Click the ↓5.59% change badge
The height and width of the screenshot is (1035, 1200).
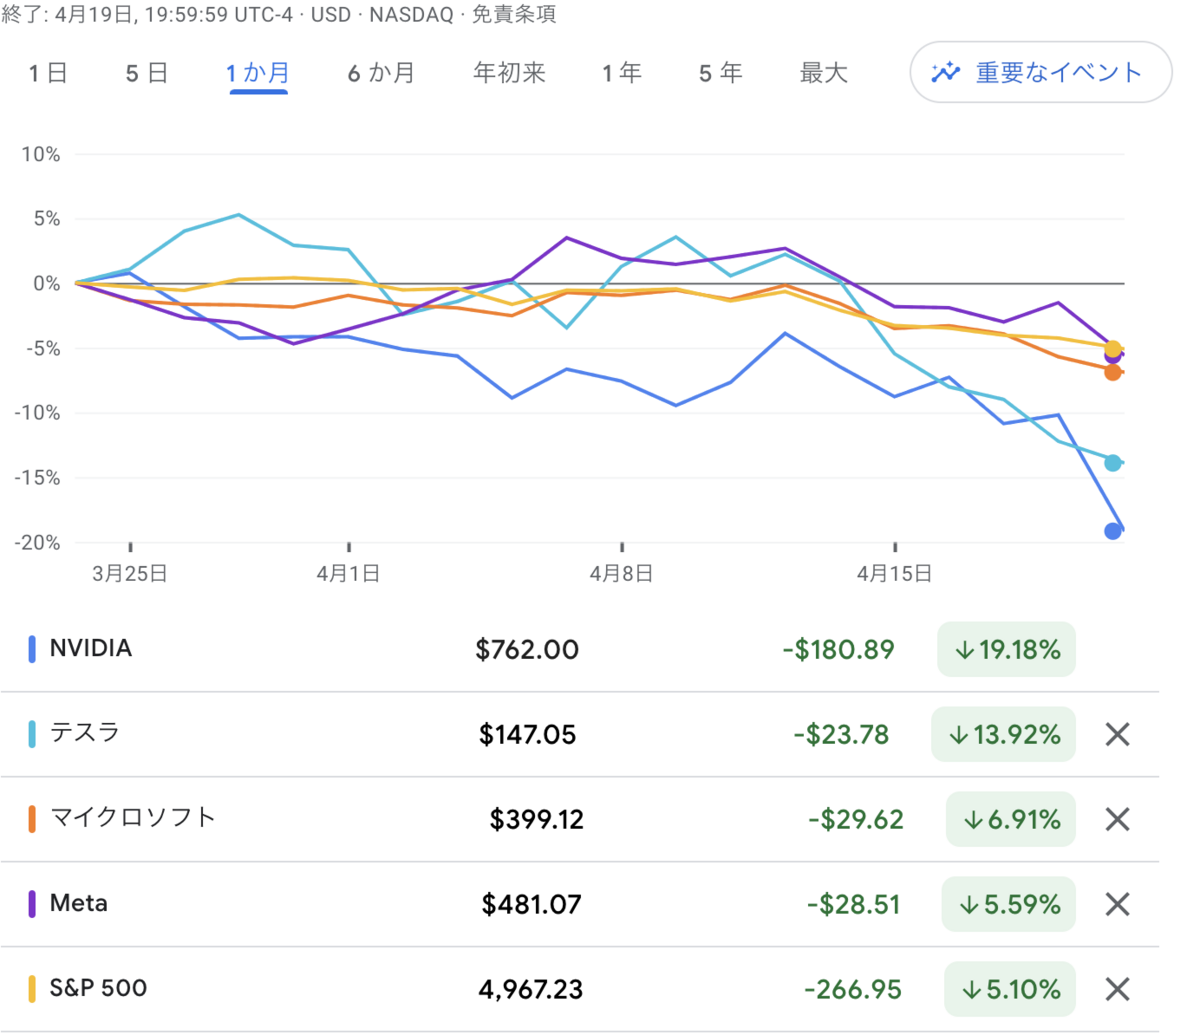point(1009,904)
